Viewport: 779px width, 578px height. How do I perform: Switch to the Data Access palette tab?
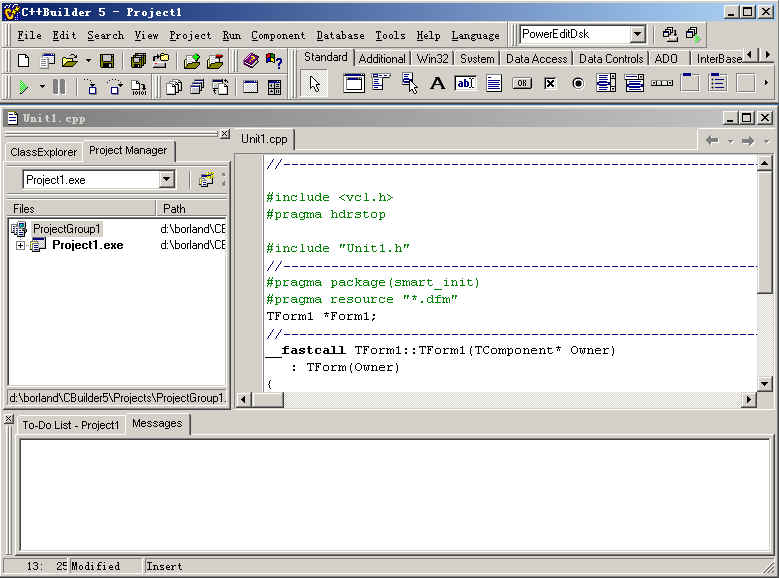(536, 59)
